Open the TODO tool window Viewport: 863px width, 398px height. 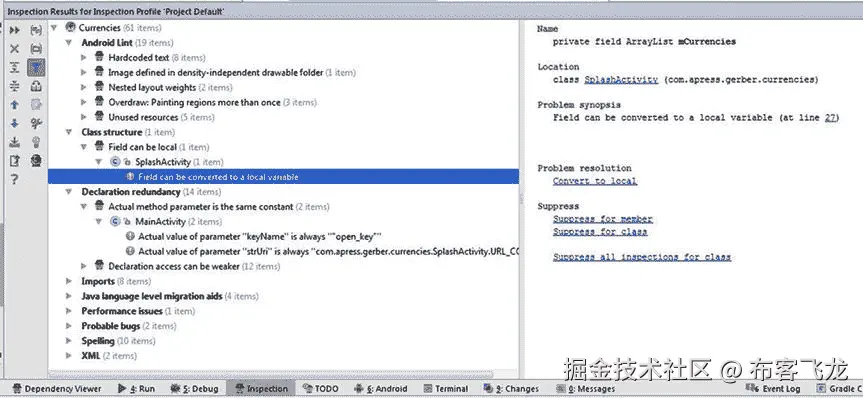pos(320,389)
